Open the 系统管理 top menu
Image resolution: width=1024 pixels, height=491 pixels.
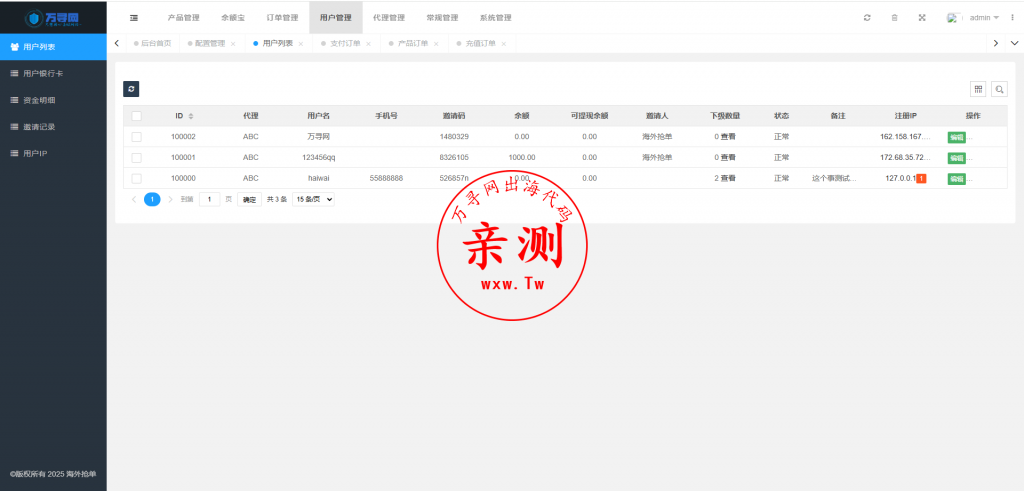[x=495, y=18]
